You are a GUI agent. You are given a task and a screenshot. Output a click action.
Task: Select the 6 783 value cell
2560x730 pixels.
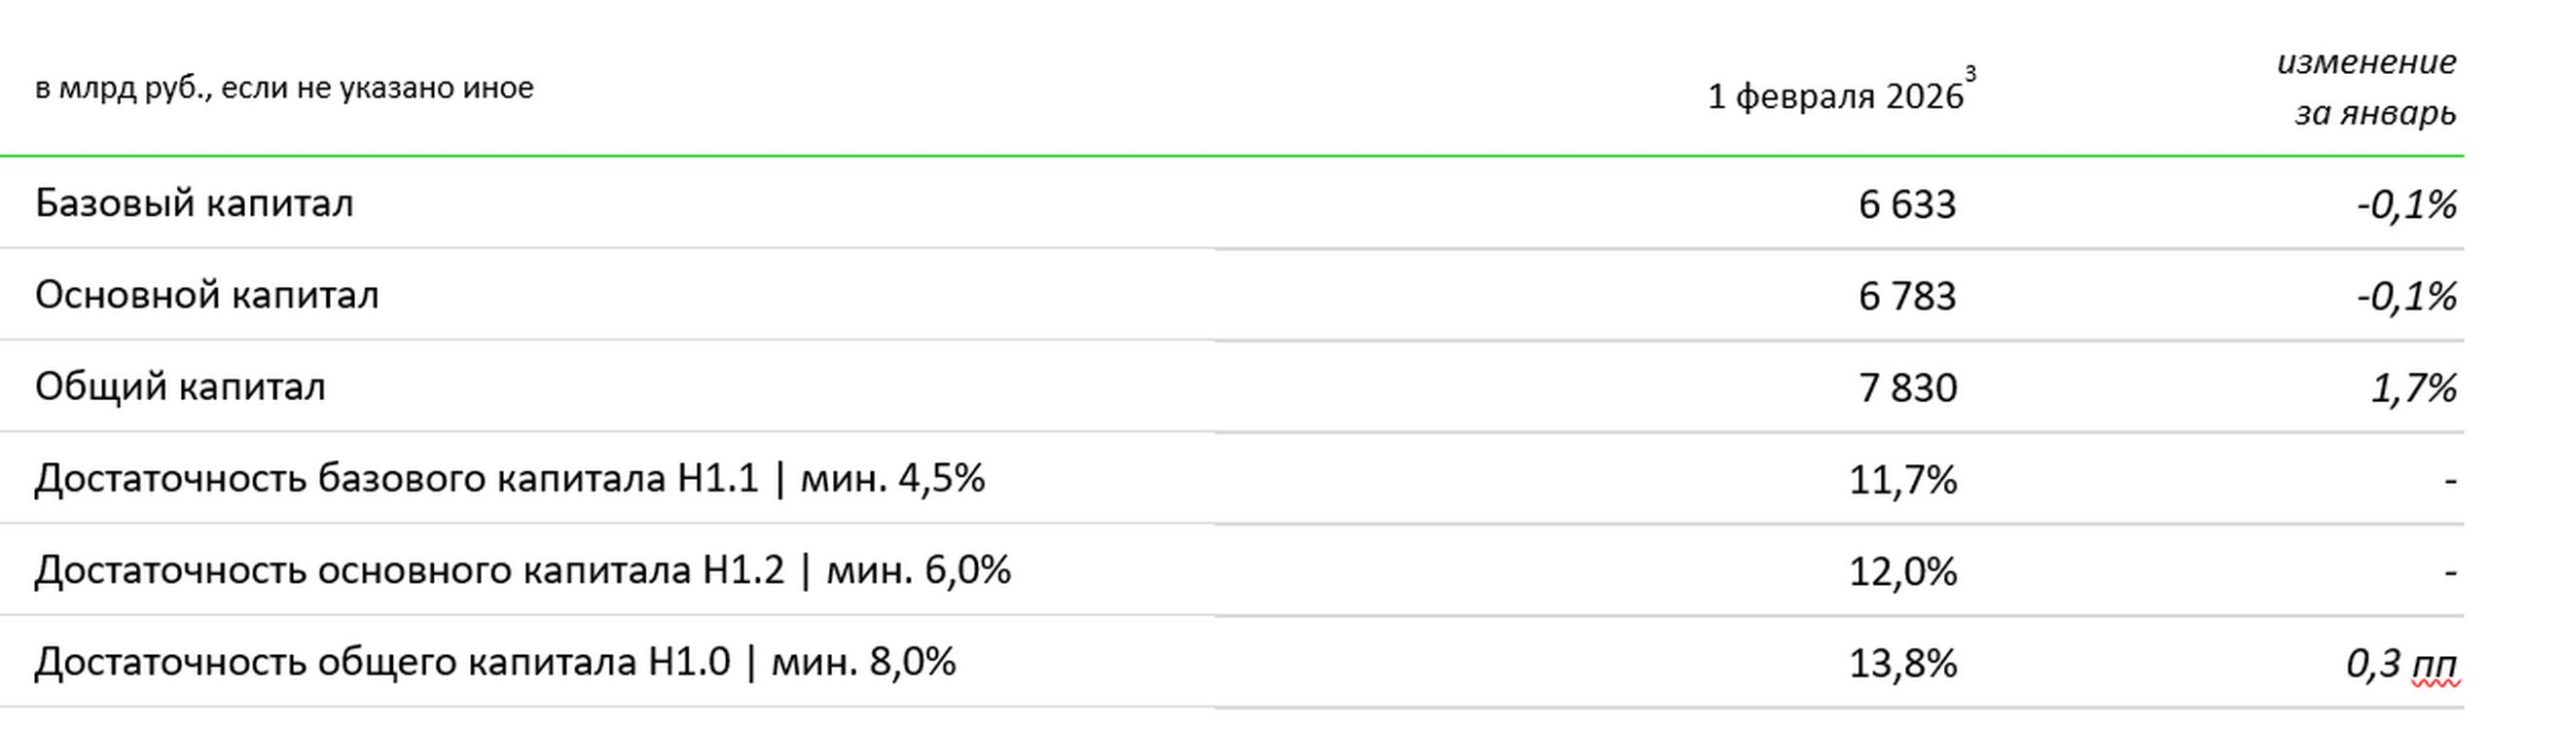pos(1906,297)
